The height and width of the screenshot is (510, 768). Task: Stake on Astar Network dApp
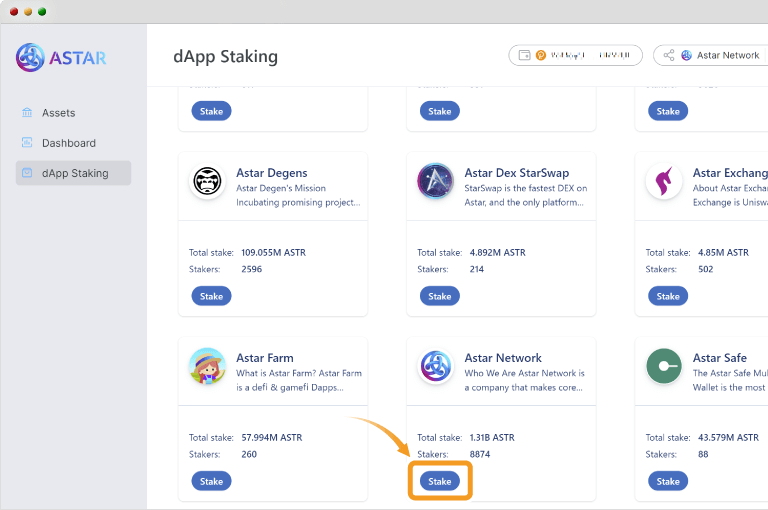tap(440, 481)
